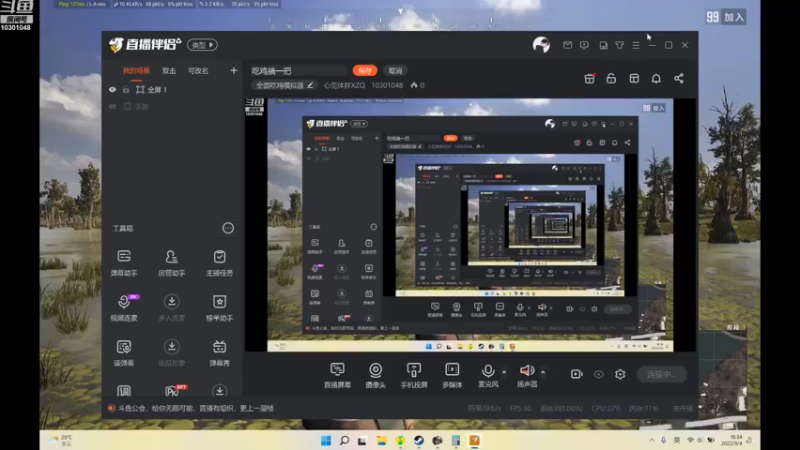Open the hamburger menu in title bar

coord(636,45)
